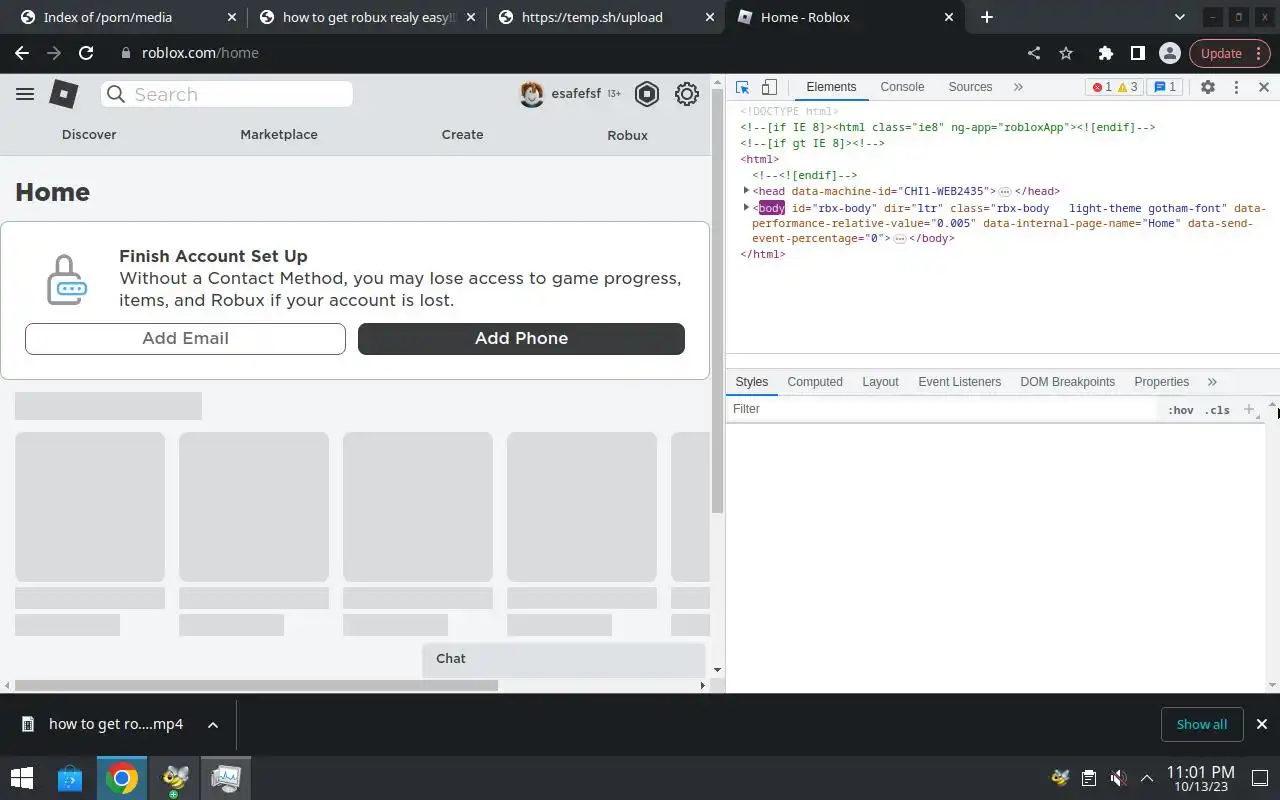Expand collapsed body content ellipsis
Image resolution: width=1280 pixels, height=800 pixels.
pyautogui.click(x=900, y=239)
